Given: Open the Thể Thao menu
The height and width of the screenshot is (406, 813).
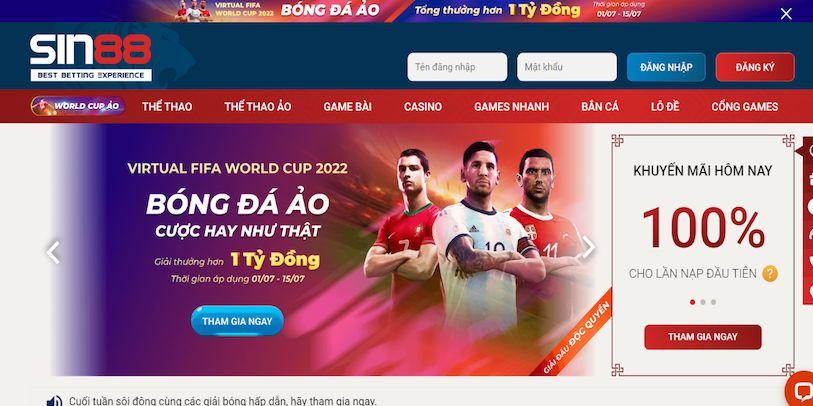Looking at the screenshot, I should 167,107.
